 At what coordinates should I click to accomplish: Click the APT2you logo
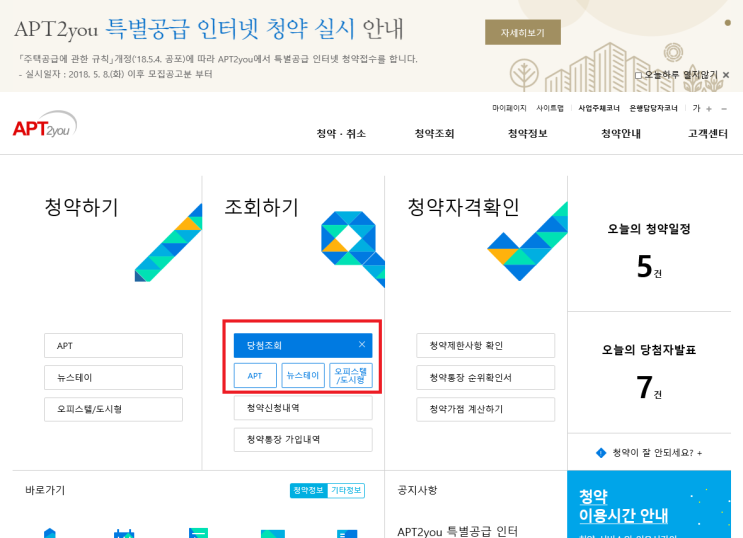(x=45, y=125)
